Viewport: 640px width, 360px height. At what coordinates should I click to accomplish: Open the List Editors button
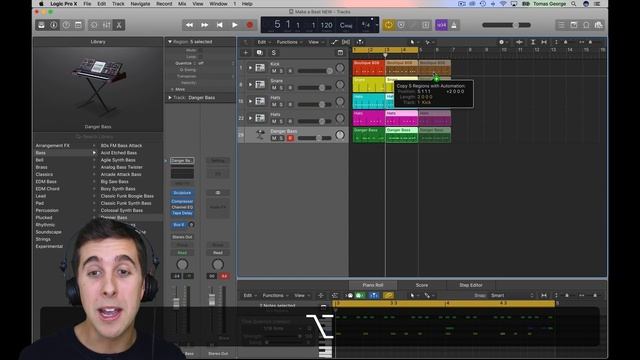click(x=562, y=25)
